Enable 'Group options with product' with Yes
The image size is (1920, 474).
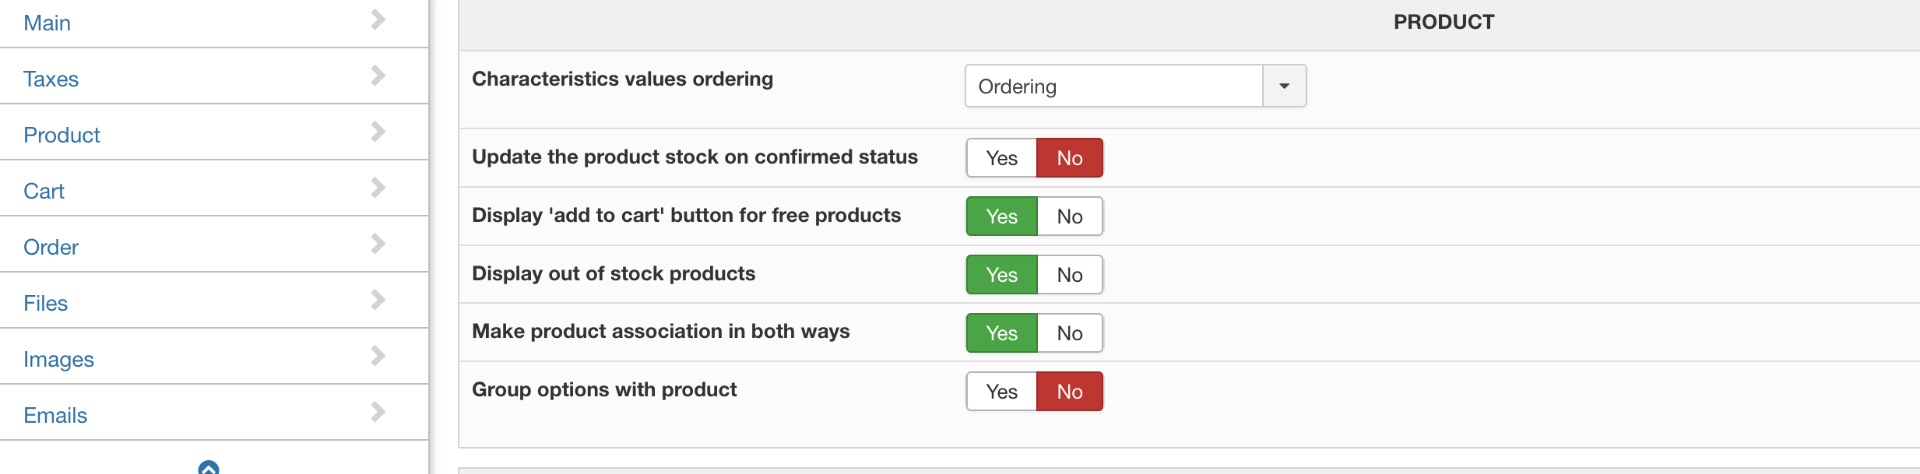click(1001, 392)
